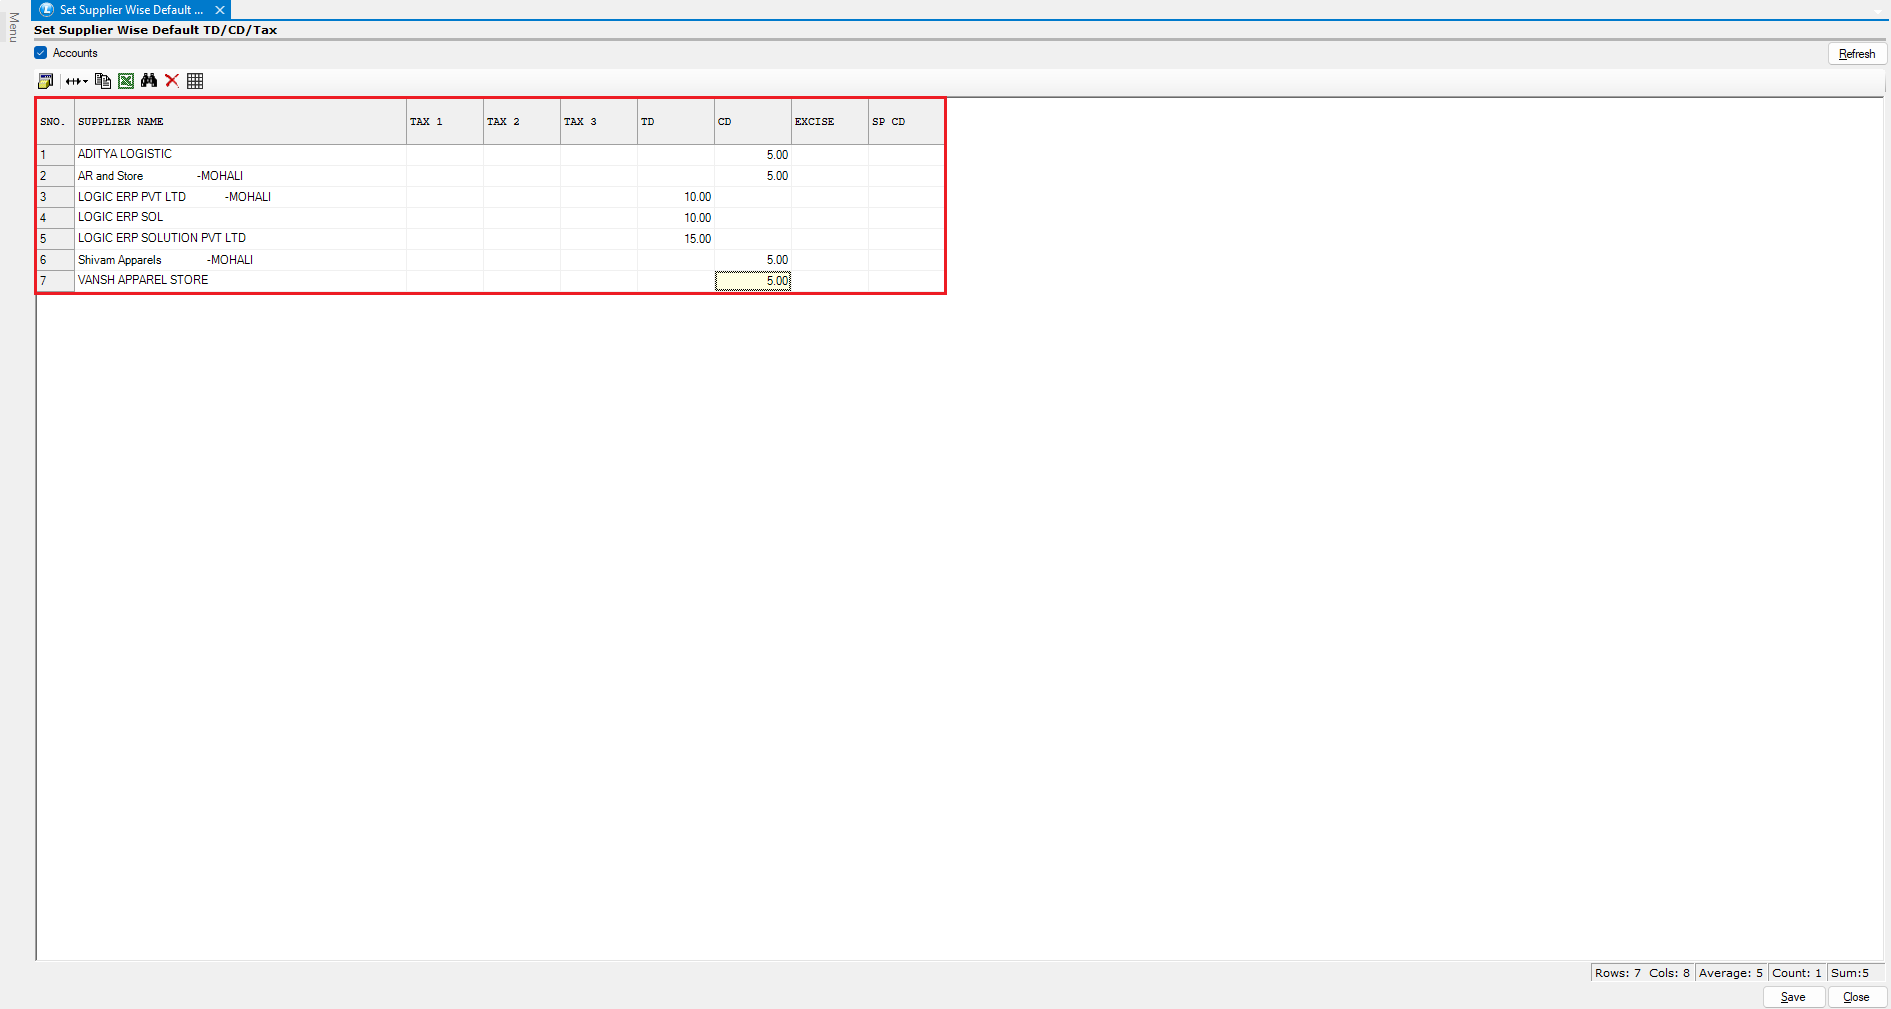The image size is (1891, 1009).
Task: Click the copy documents toolbar icon
Action: [102, 81]
